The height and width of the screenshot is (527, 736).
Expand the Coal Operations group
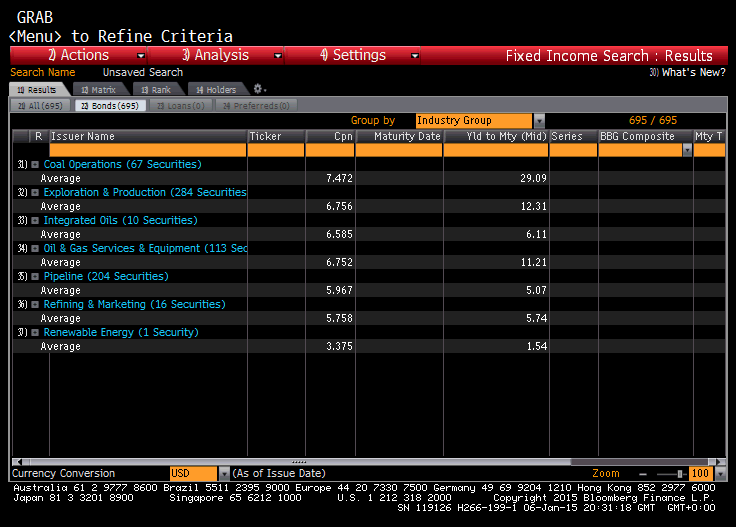[36, 164]
